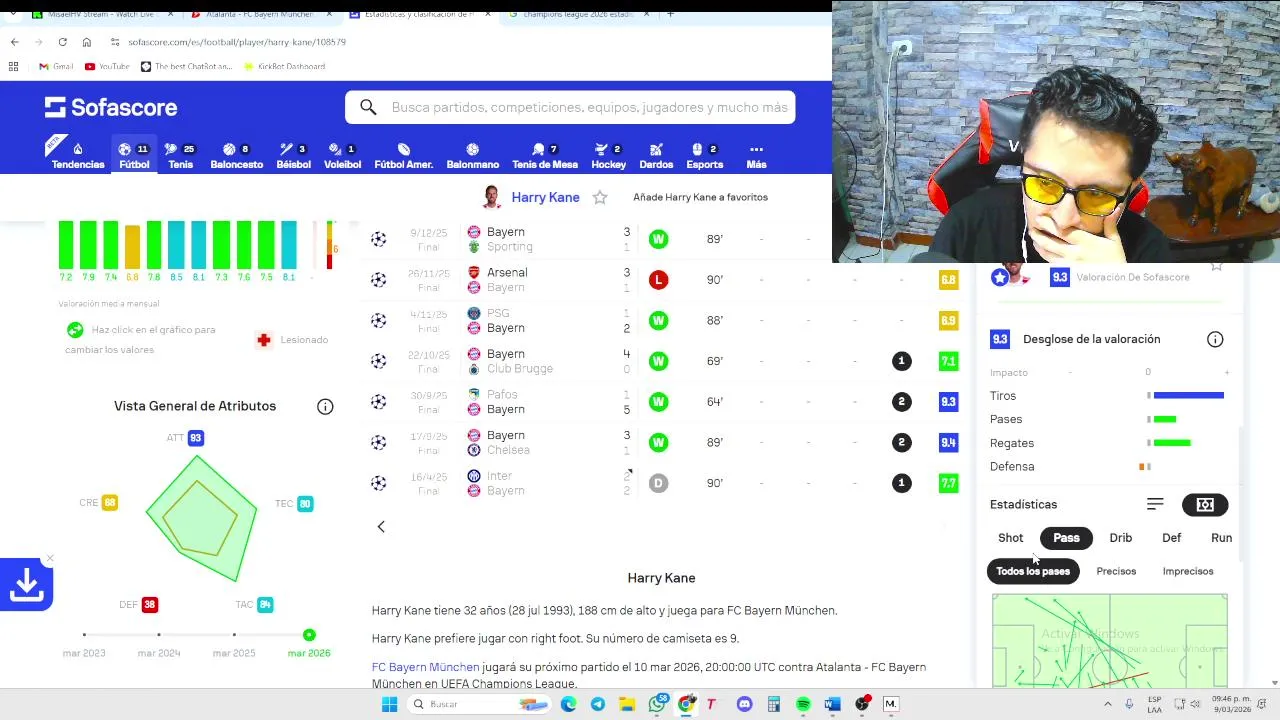The height and width of the screenshot is (720, 1280).
Task: Open the Voleibol section
Action: (342, 155)
